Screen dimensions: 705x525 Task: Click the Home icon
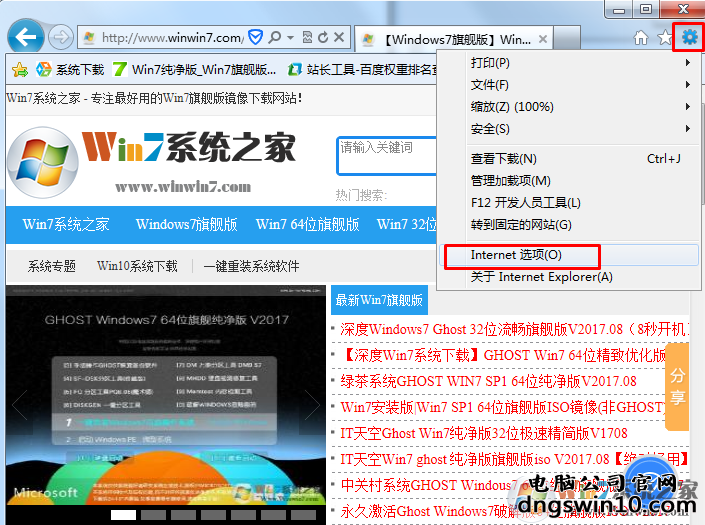[641, 38]
